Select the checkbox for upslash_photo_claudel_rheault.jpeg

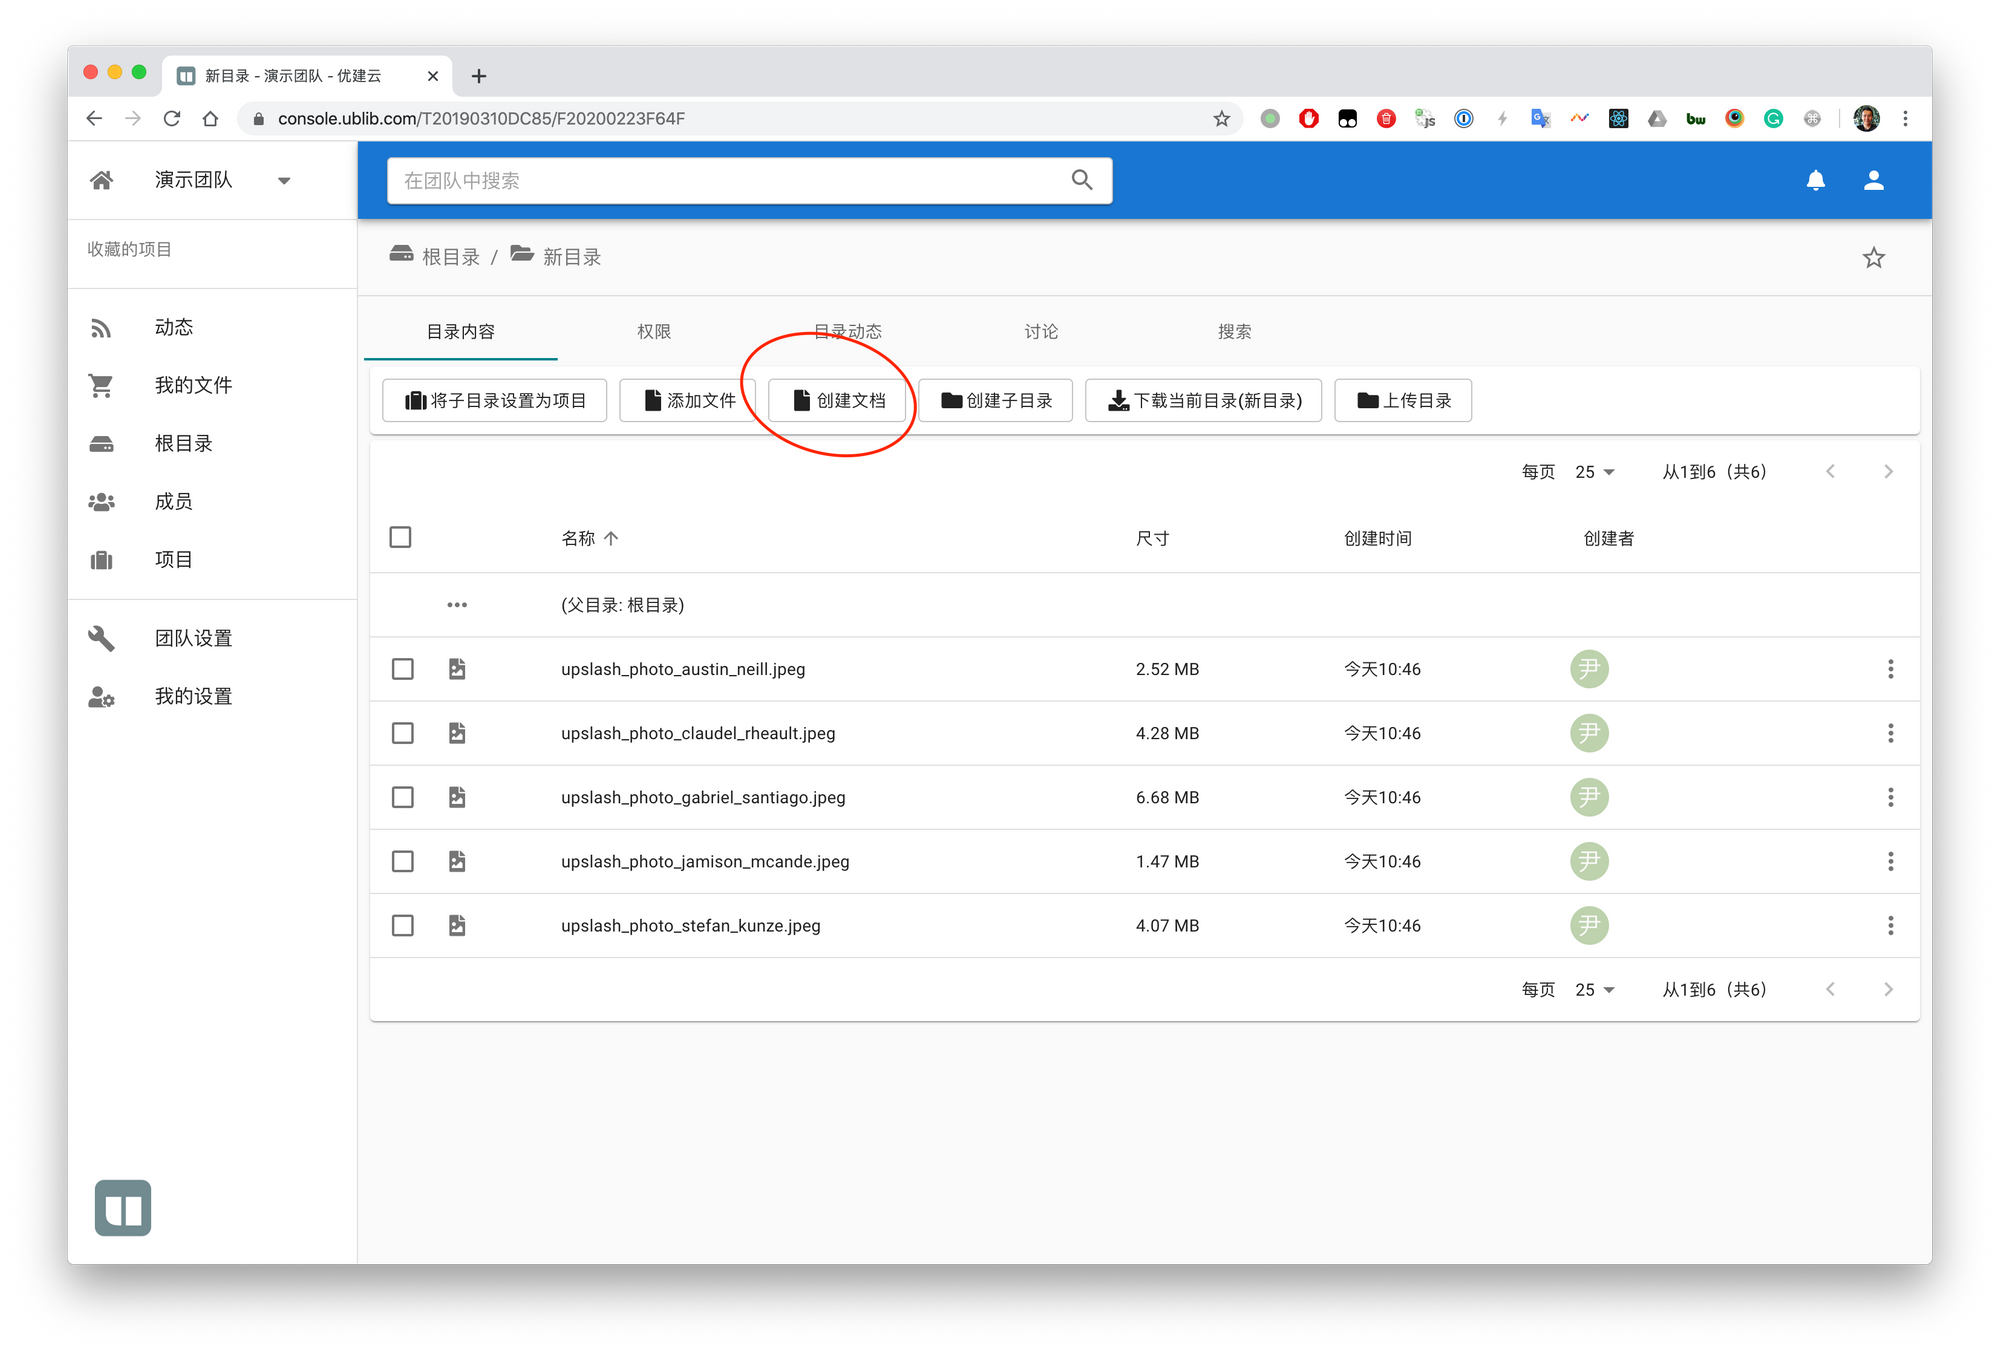pos(403,733)
